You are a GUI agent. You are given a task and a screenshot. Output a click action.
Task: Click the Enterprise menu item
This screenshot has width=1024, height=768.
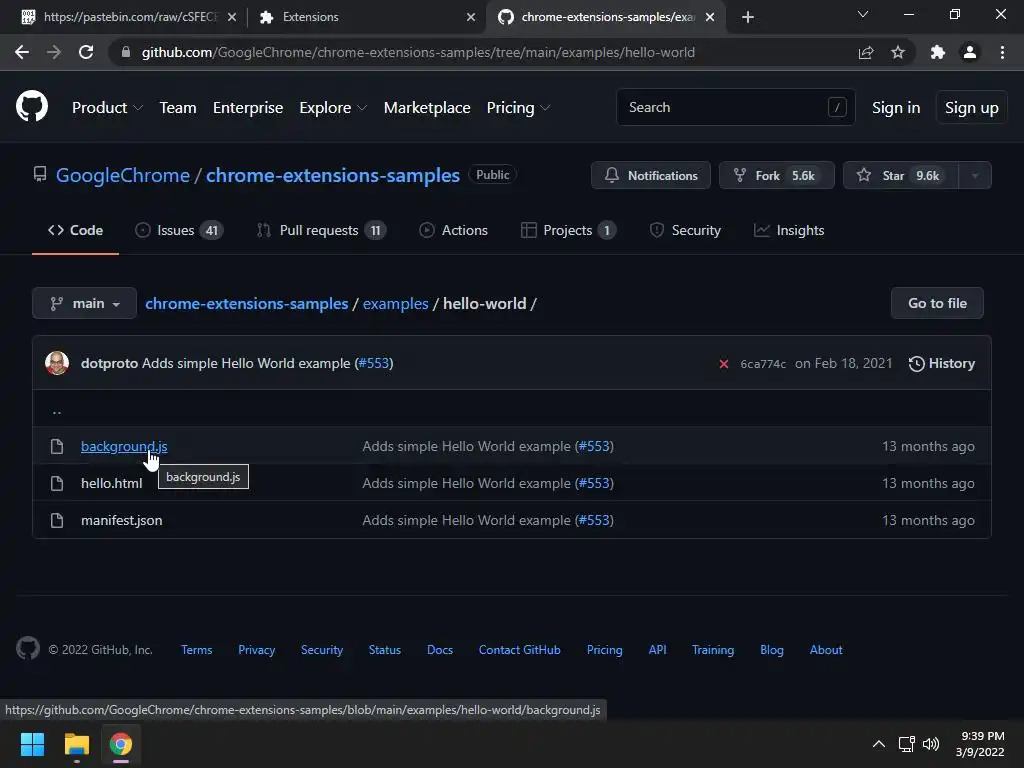pyautogui.click(x=248, y=108)
